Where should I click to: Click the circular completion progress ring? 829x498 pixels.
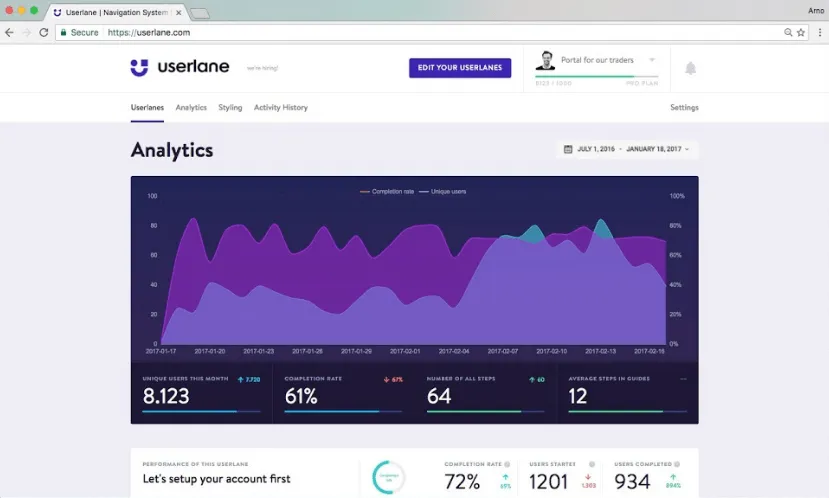[389, 477]
